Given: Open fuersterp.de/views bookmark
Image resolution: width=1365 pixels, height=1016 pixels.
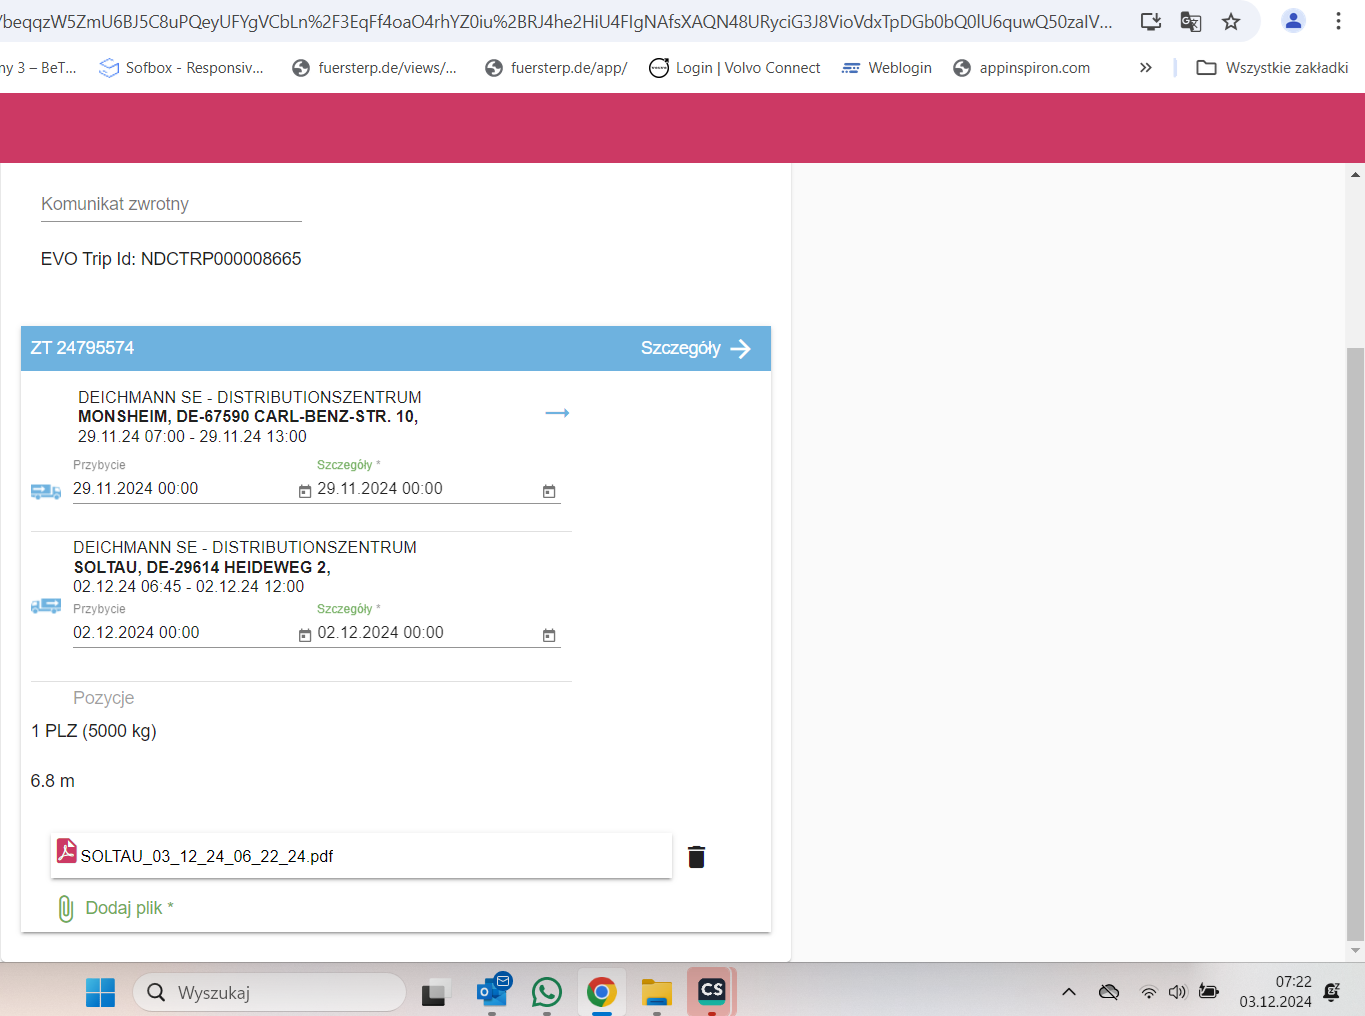Looking at the screenshot, I should pyautogui.click(x=374, y=68).
